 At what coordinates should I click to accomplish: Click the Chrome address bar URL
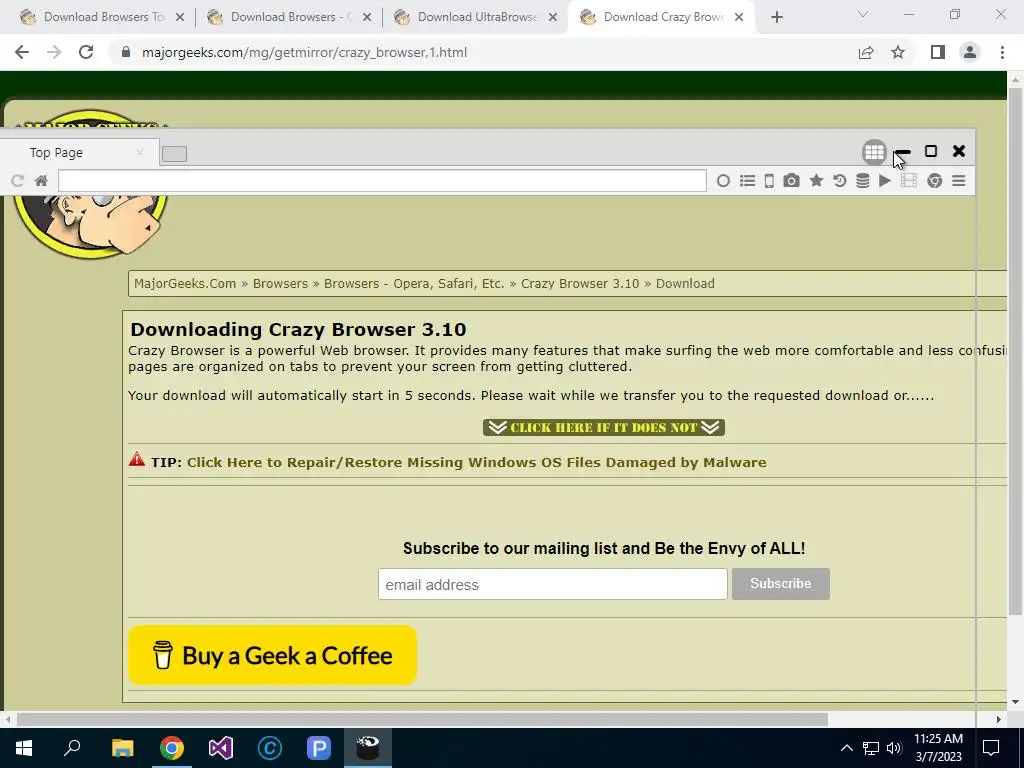304,52
